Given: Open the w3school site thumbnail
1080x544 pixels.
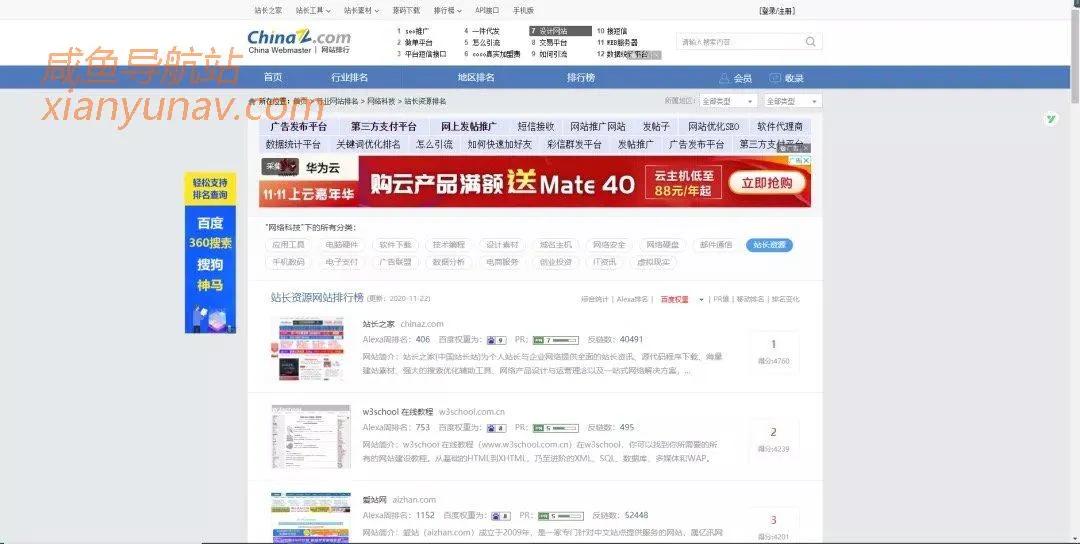Looking at the screenshot, I should click(x=311, y=437).
